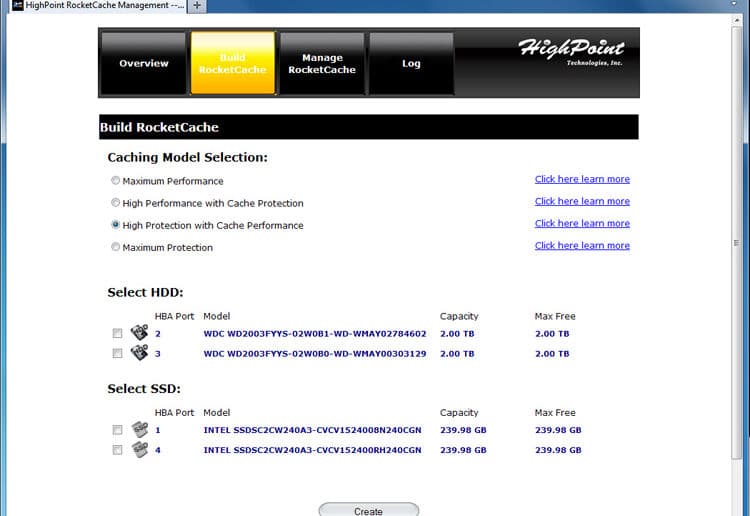Screen dimensions: 750x516
Task: Select the HighPoint RocketCache Management browser tab
Action: point(98,6)
